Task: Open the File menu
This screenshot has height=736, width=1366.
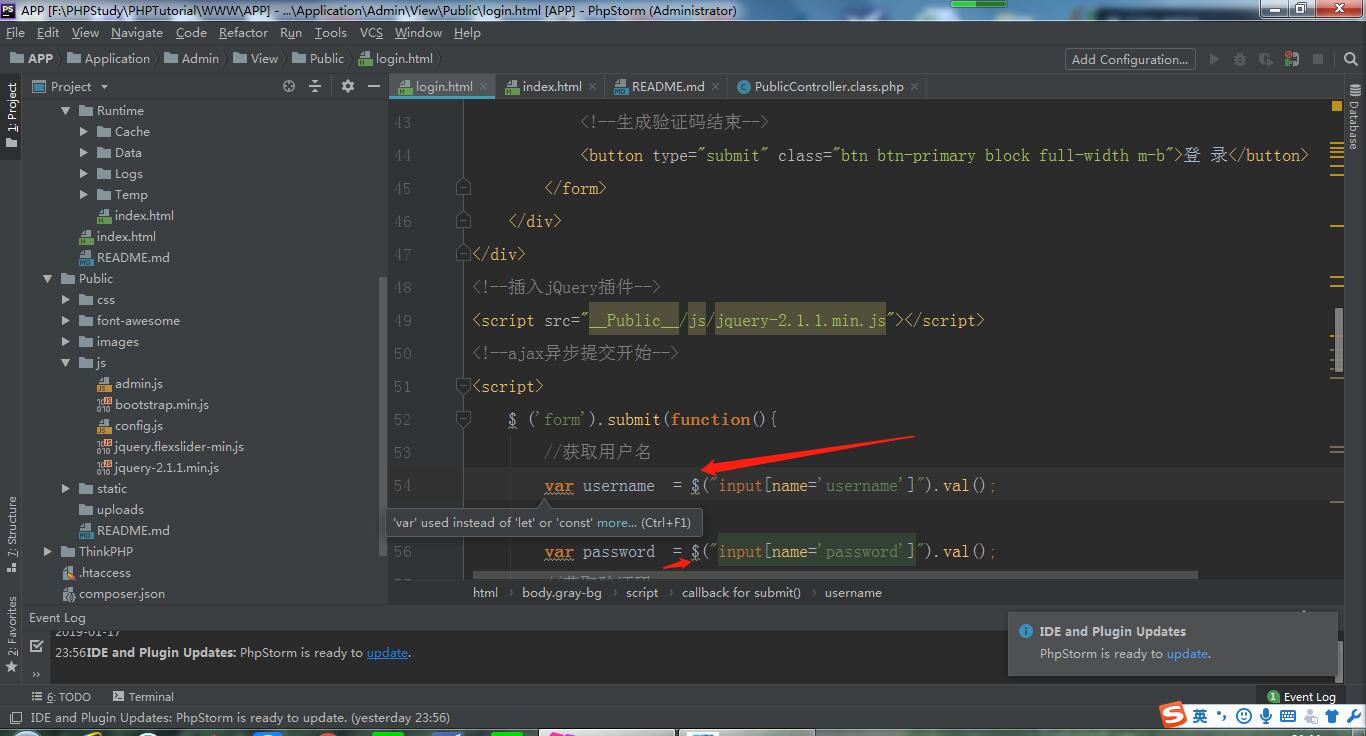Action: (x=15, y=33)
